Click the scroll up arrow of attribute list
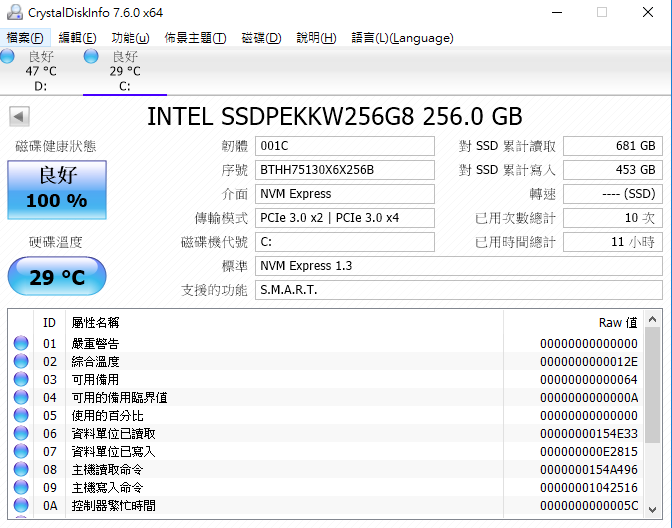 (652, 319)
